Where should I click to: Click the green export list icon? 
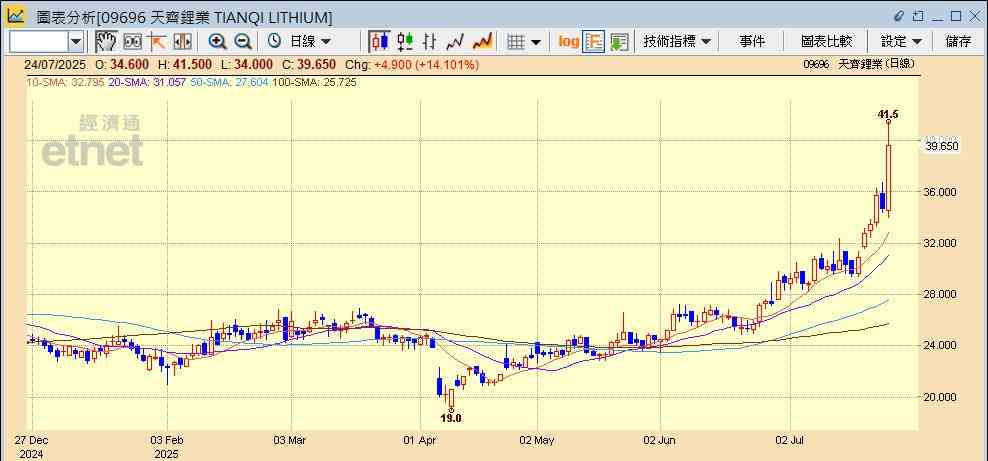tap(619, 42)
